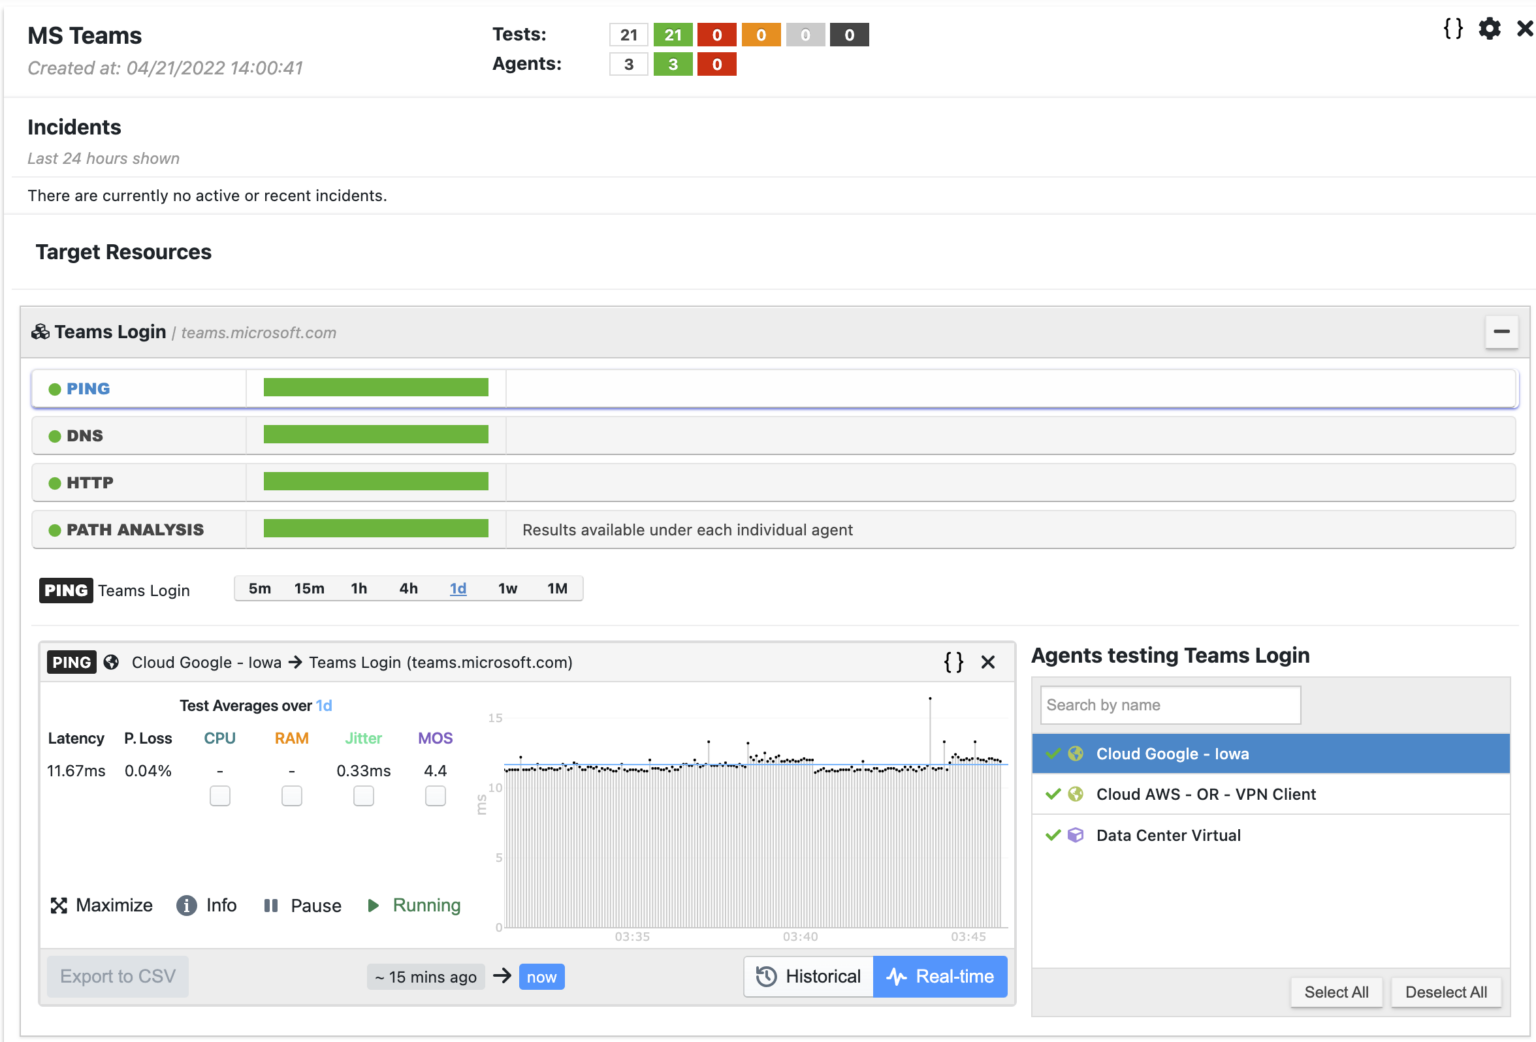The image size is (1536, 1042).
Task: Click the globe icon beside Cloud Google - Iowa
Action: (1075, 753)
